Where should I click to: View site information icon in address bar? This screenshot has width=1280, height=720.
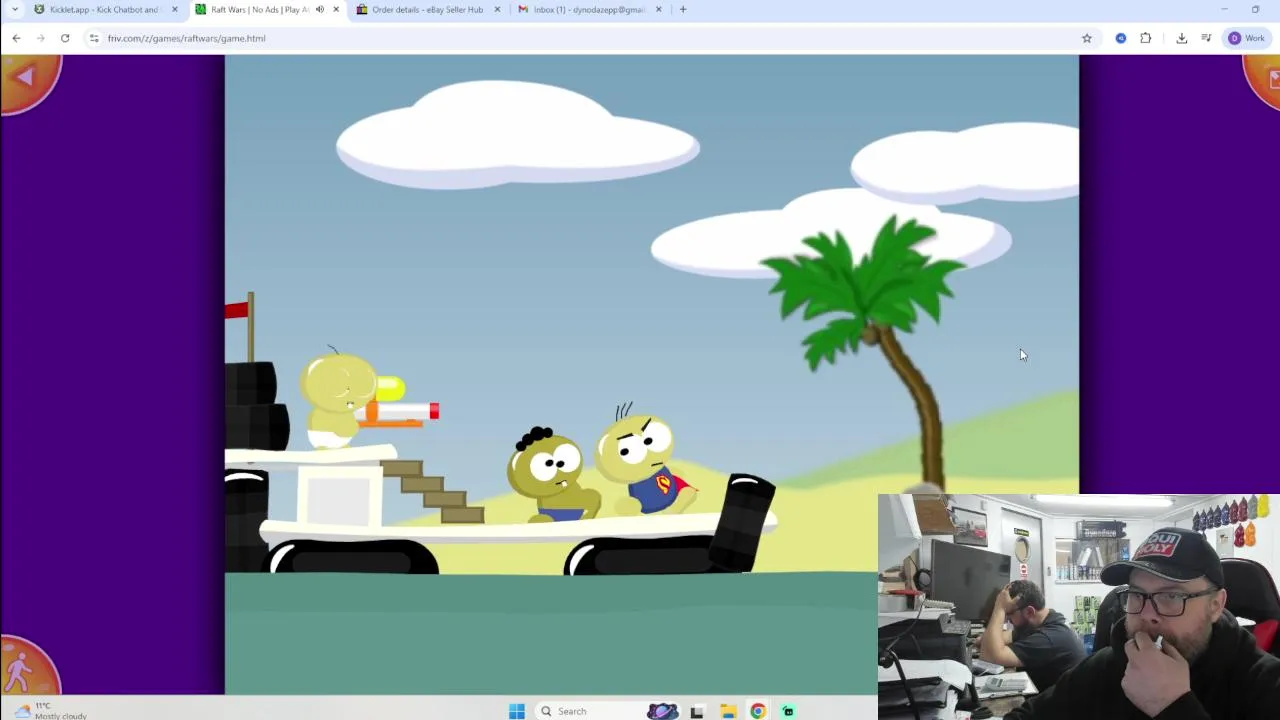pyautogui.click(x=93, y=38)
